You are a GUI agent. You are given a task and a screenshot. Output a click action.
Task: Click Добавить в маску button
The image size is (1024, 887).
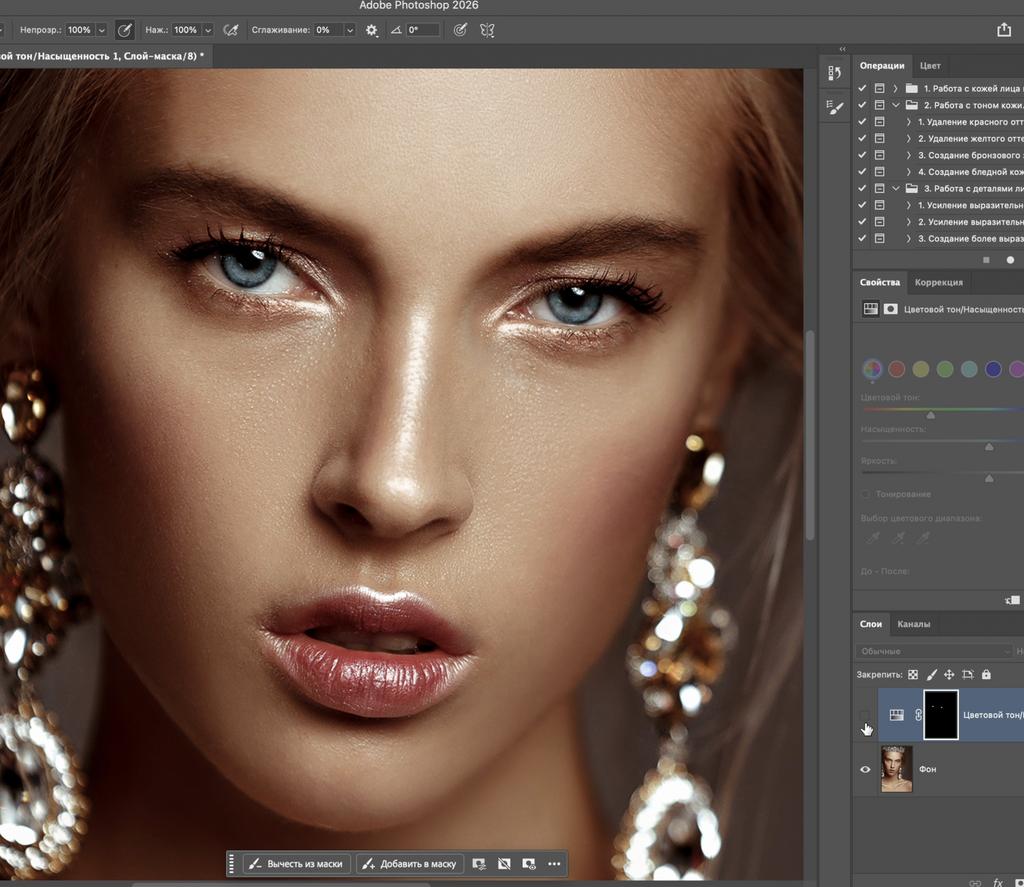pyautogui.click(x=409, y=864)
